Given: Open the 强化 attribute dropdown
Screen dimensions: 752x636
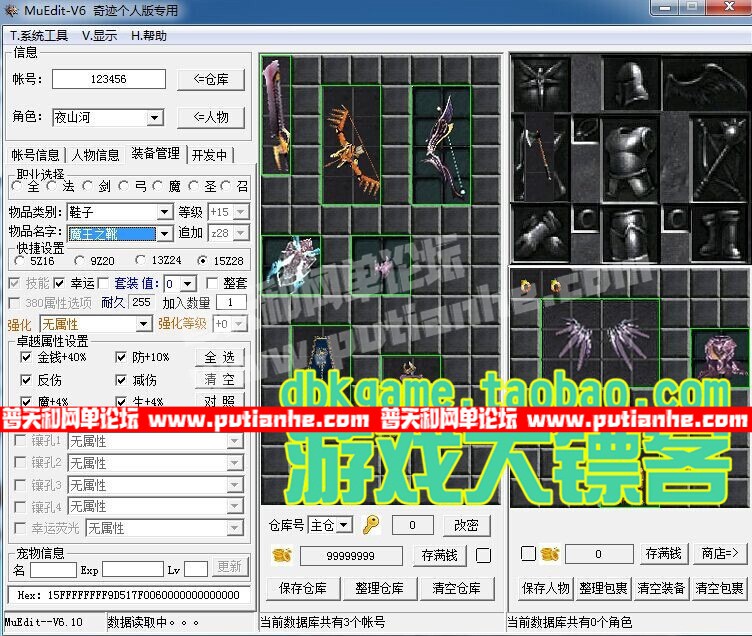Looking at the screenshot, I should (x=143, y=324).
